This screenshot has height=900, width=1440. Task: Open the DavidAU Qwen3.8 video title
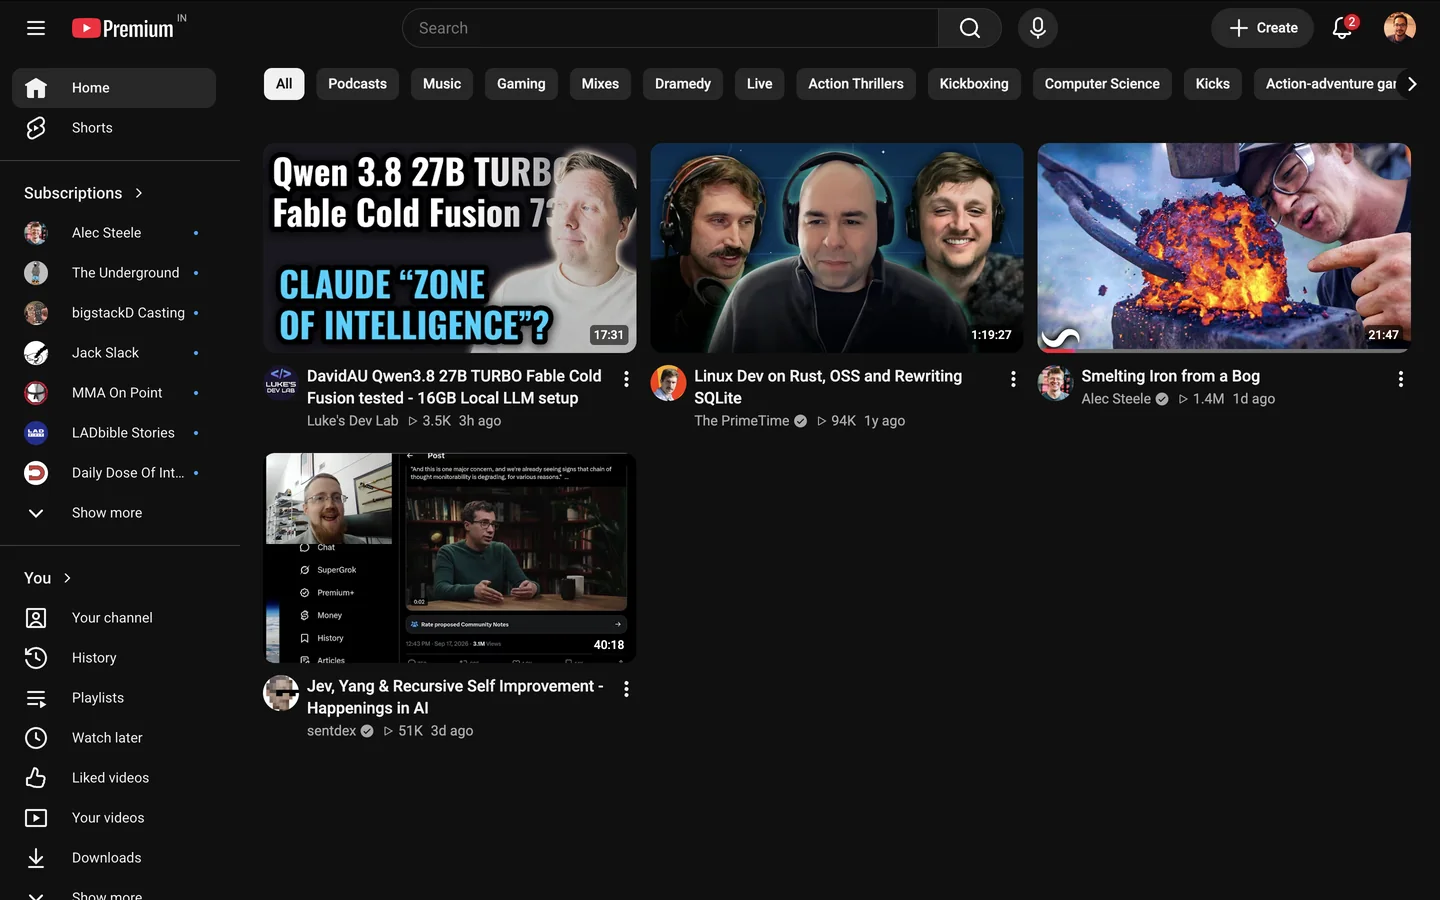tap(454, 387)
